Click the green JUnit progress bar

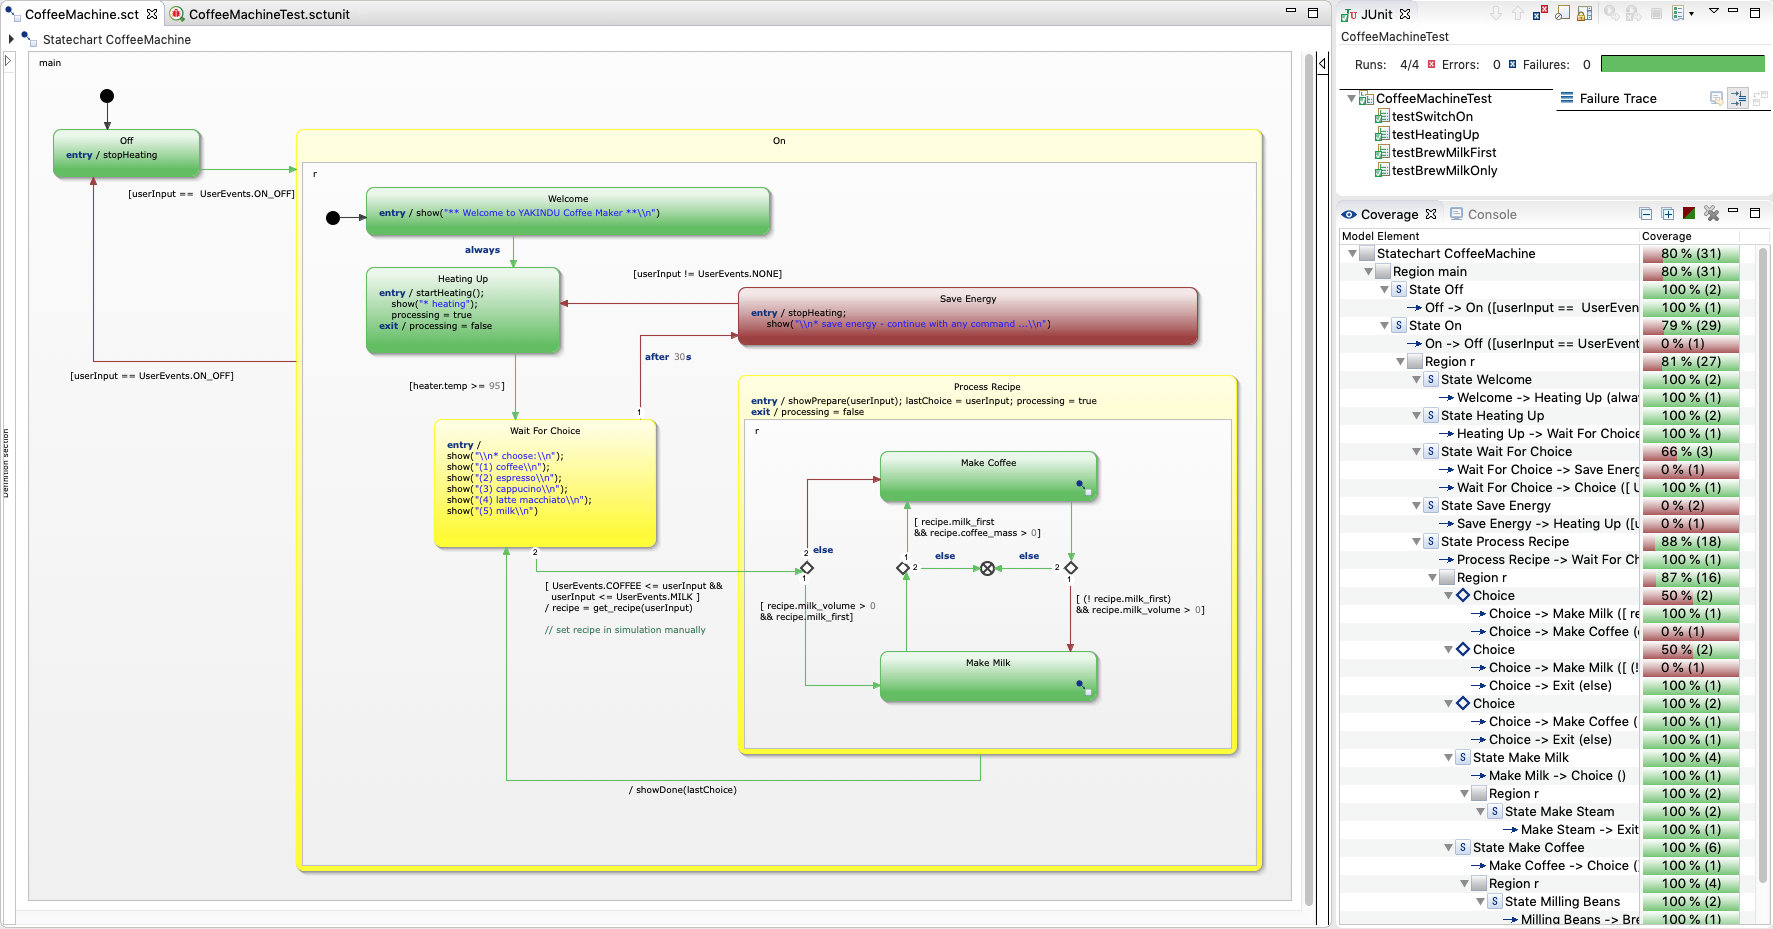[1682, 64]
